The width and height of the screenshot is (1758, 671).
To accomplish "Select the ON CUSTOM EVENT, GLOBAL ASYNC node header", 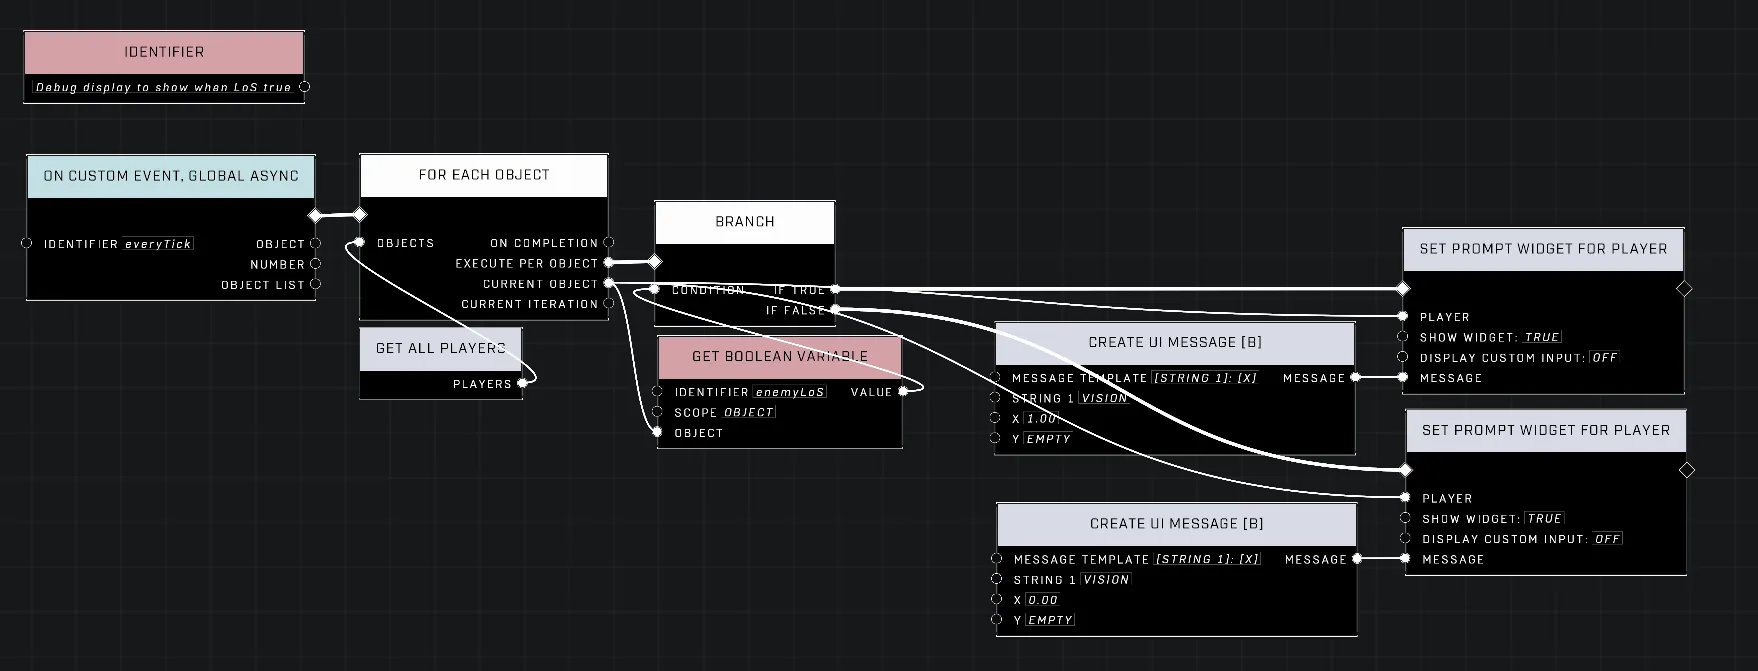I will (171, 176).
